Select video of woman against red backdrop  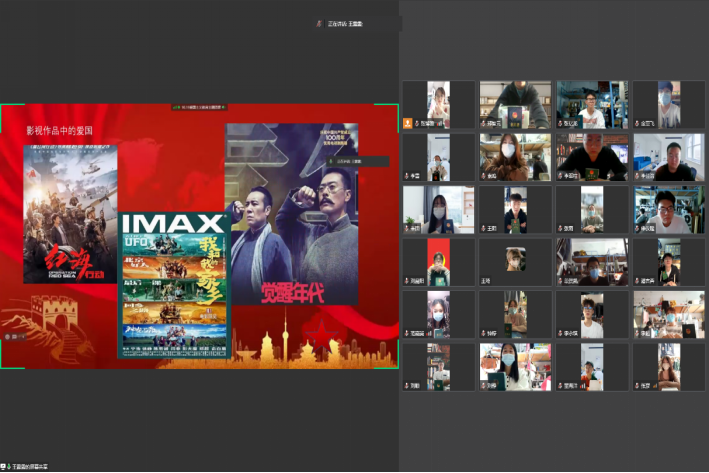pos(438,262)
